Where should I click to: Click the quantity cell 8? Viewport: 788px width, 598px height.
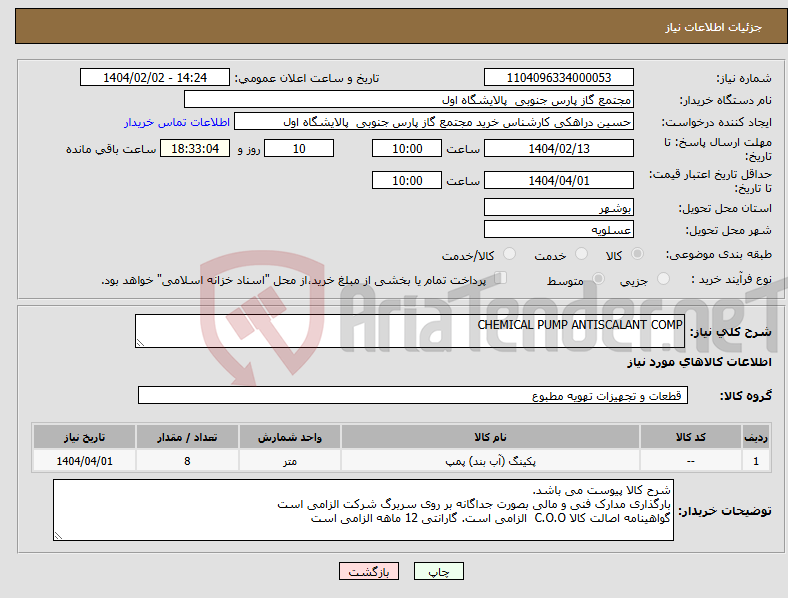tap(187, 461)
